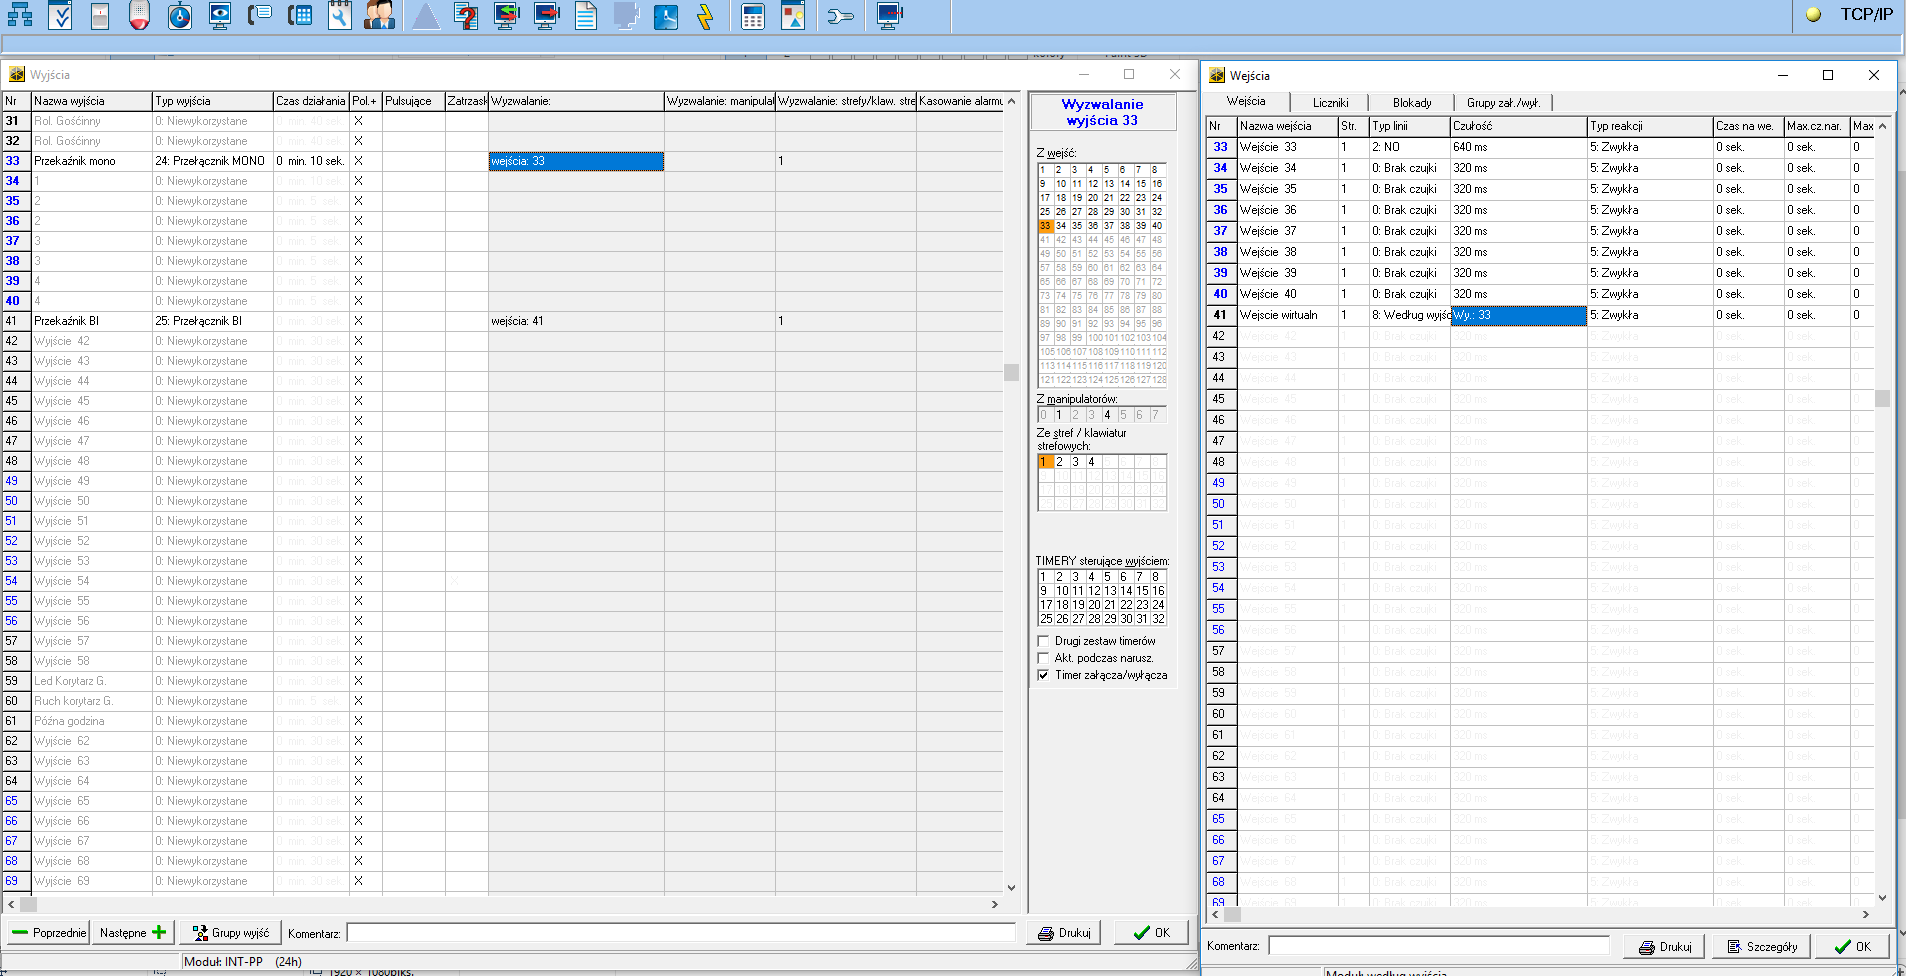This screenshot has width=1906, height=976.
Task: Confirm with OK in the Wyjścia window
Action: pyautogui.click(x=1152, y=933)
